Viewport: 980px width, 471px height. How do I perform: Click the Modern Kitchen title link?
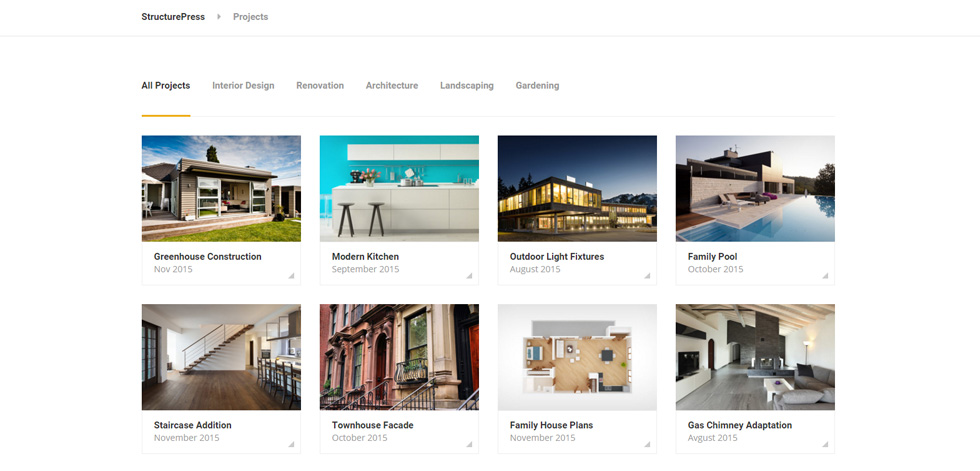click(x=365, y=257)
